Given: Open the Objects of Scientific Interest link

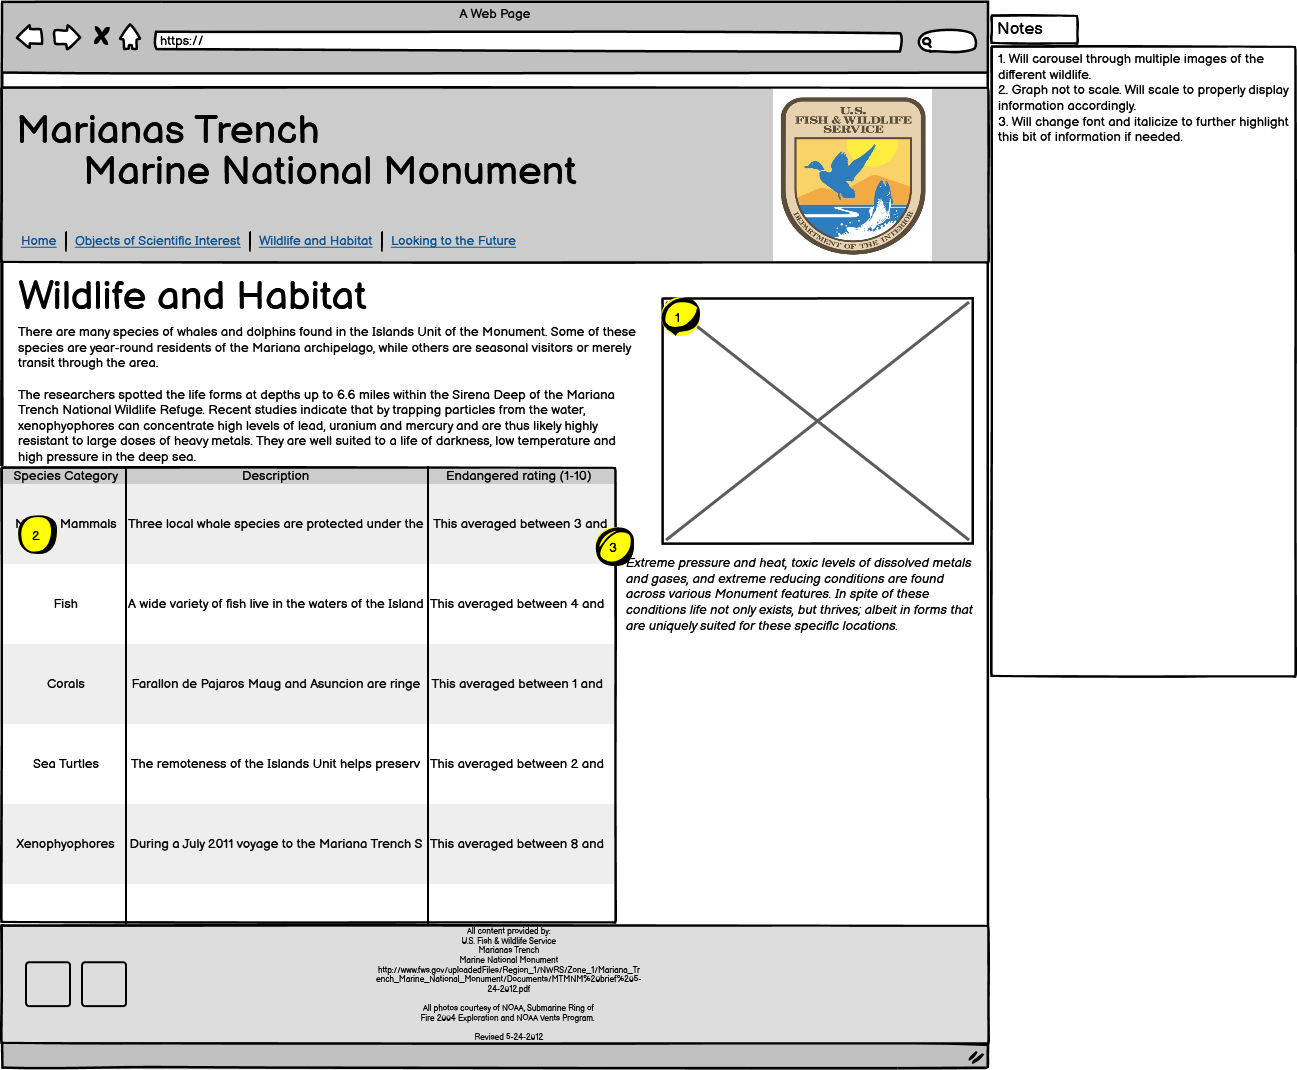Looking at the screenshot, I should click(157, 240).
